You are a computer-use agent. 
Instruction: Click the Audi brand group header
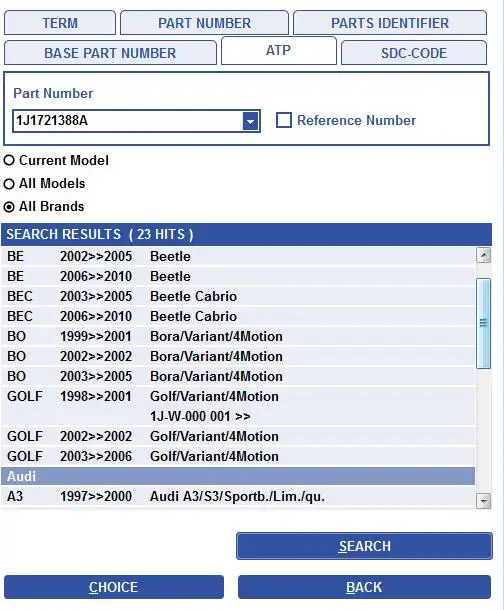click(238, 476)
